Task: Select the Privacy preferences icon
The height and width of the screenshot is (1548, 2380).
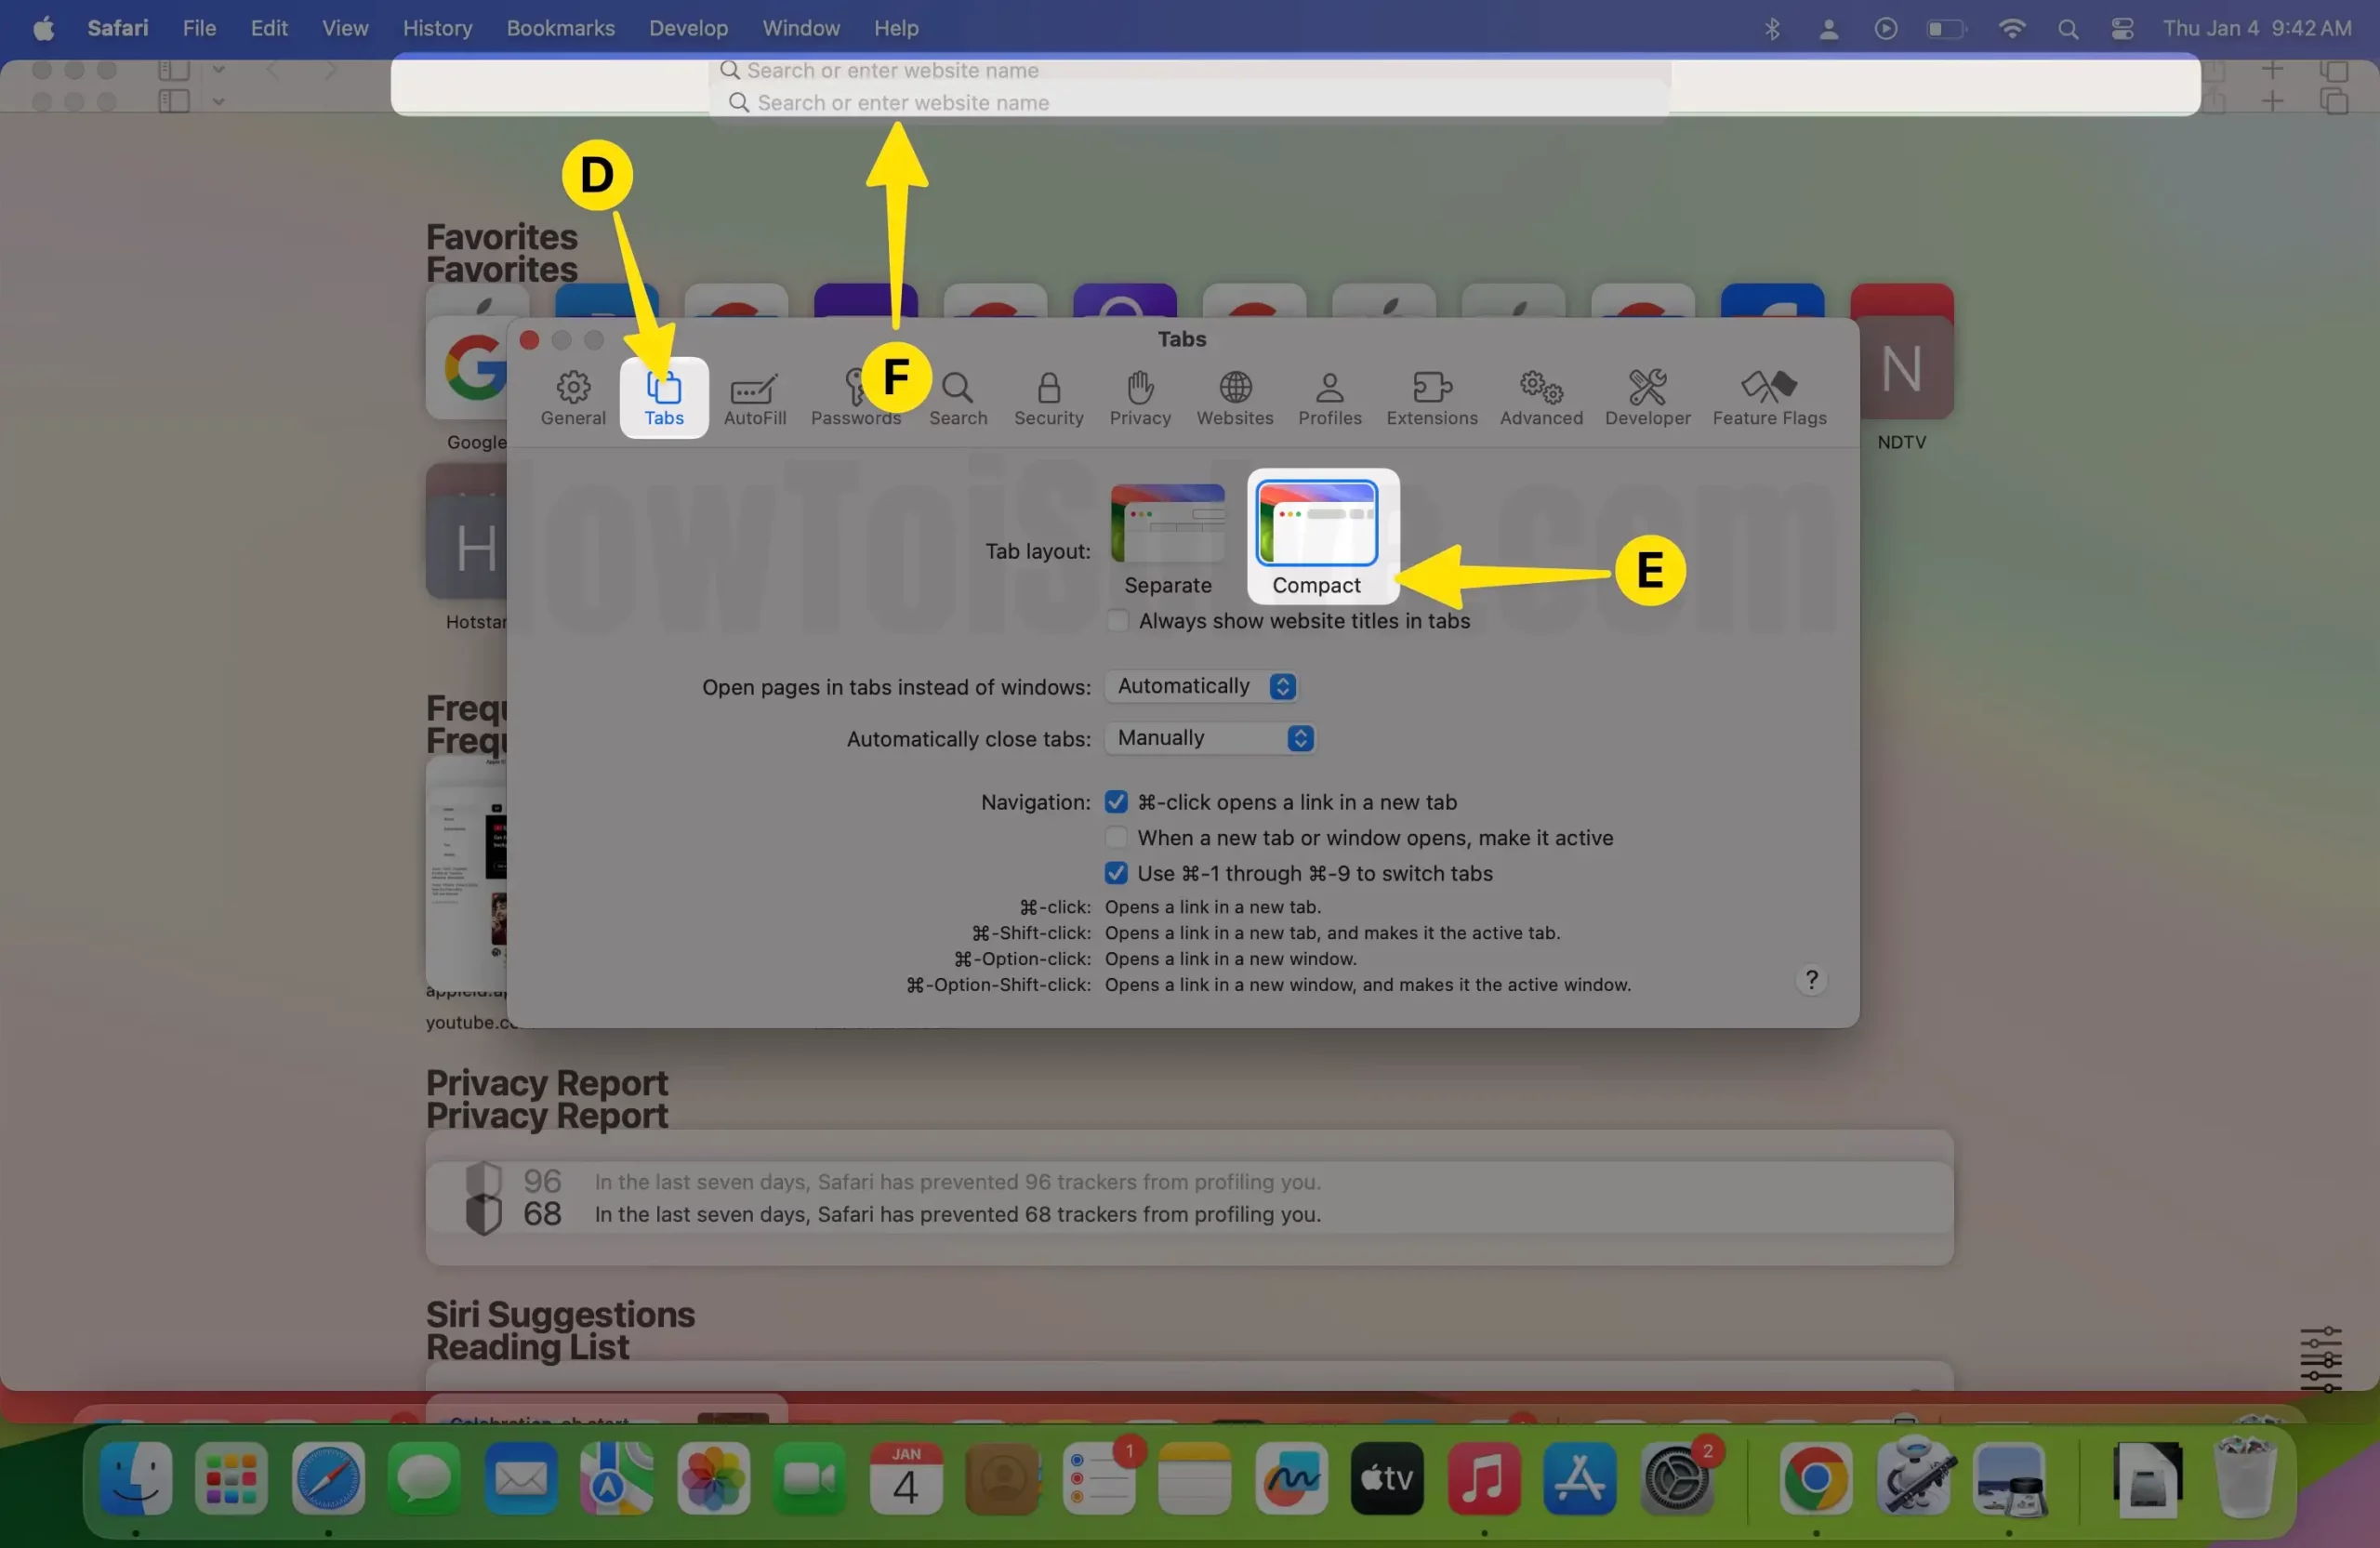Action: tap(1140, 396)
